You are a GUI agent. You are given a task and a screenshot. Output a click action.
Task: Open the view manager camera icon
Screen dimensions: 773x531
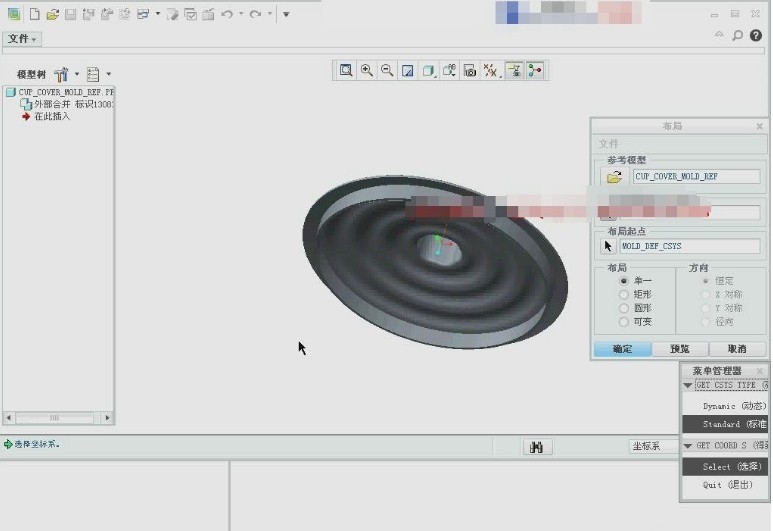tap(470, 71)
